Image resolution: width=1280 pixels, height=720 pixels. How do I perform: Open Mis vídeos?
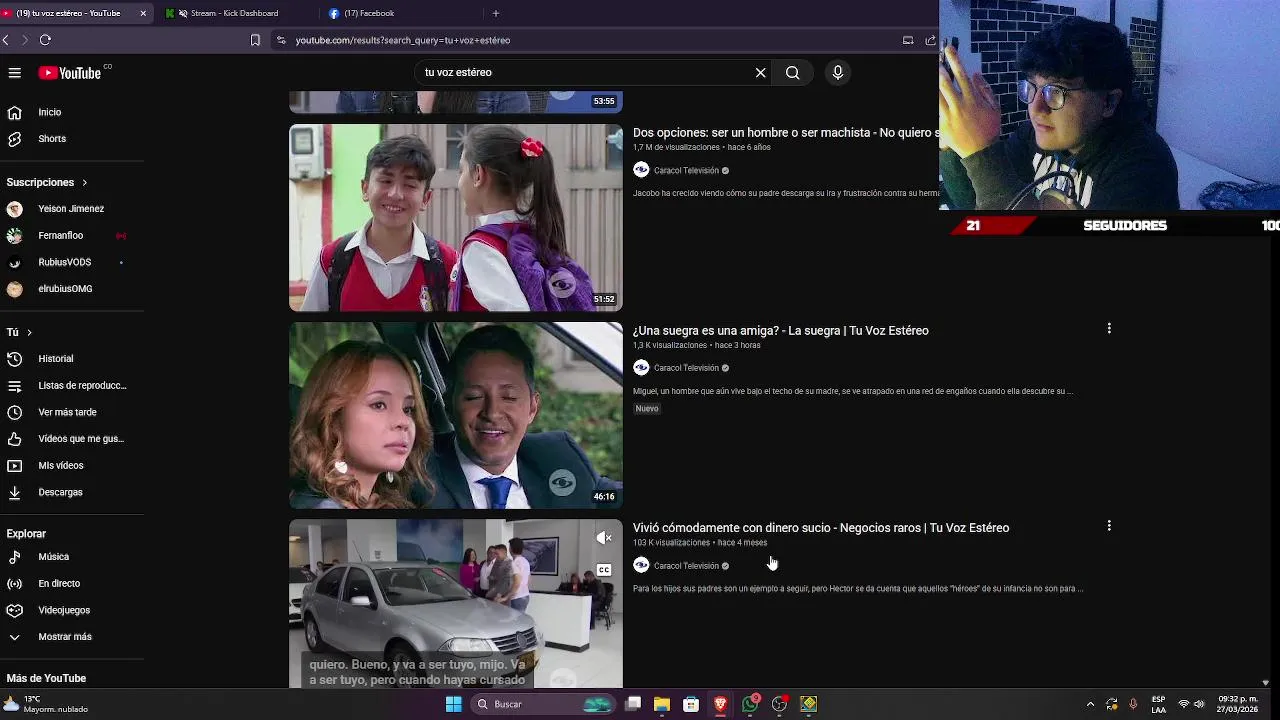[60, 465]
